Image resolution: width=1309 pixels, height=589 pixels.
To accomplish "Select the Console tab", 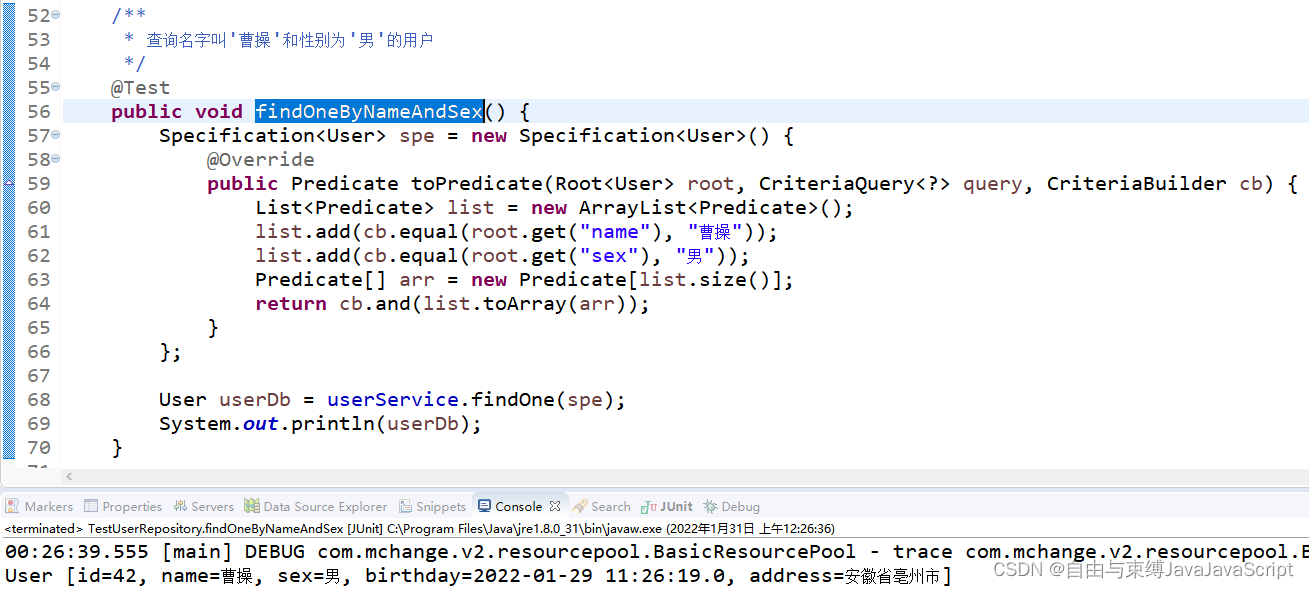I will coord(510,506).
